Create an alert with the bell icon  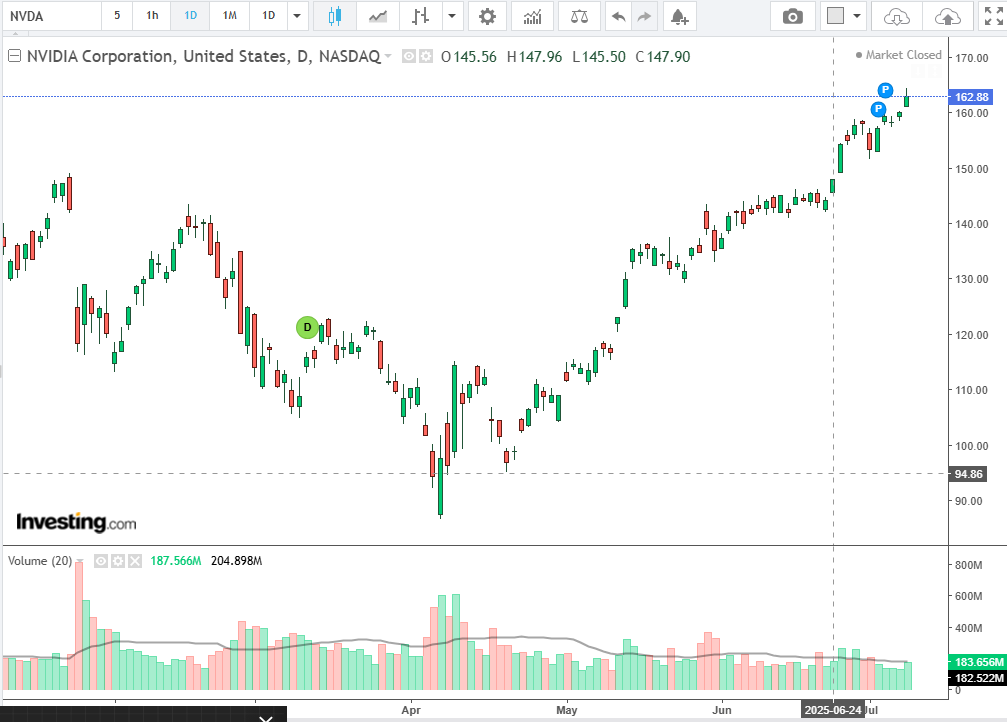pyautogui.click(x=679, y=16)
